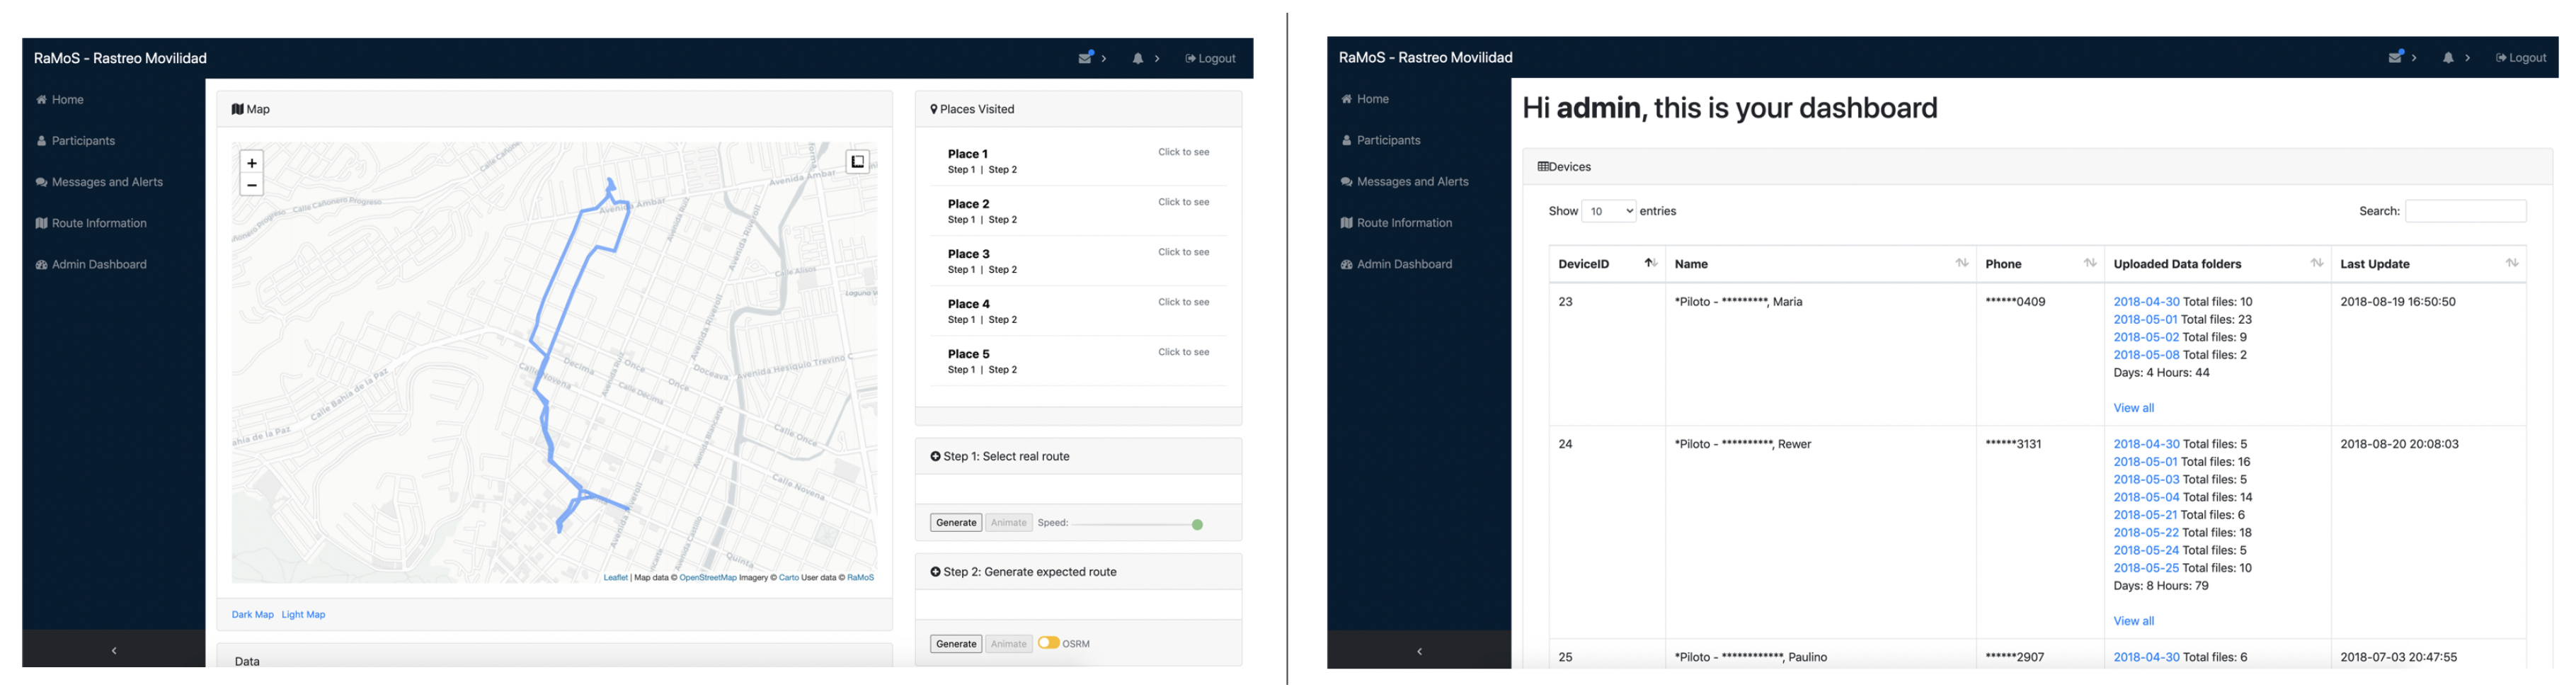The height and width of the screenshot is (692, 2576).
Task: Open the bell notifications icon in the dashboard header
Action: (x=2447, y=58)
